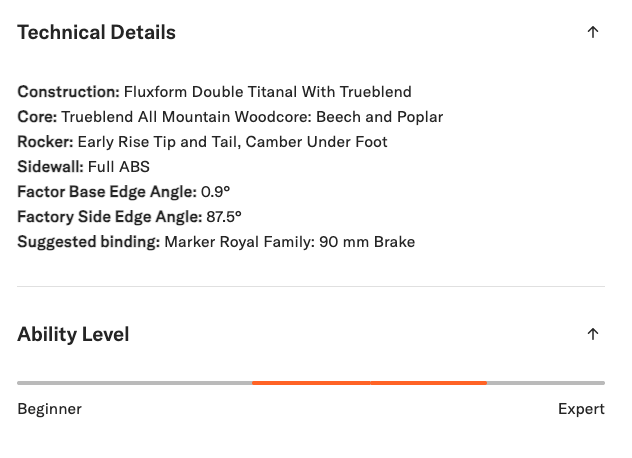632x458 pixels.
Task: Collapse the Ability Level section arrow
Action: pos(593,334)
